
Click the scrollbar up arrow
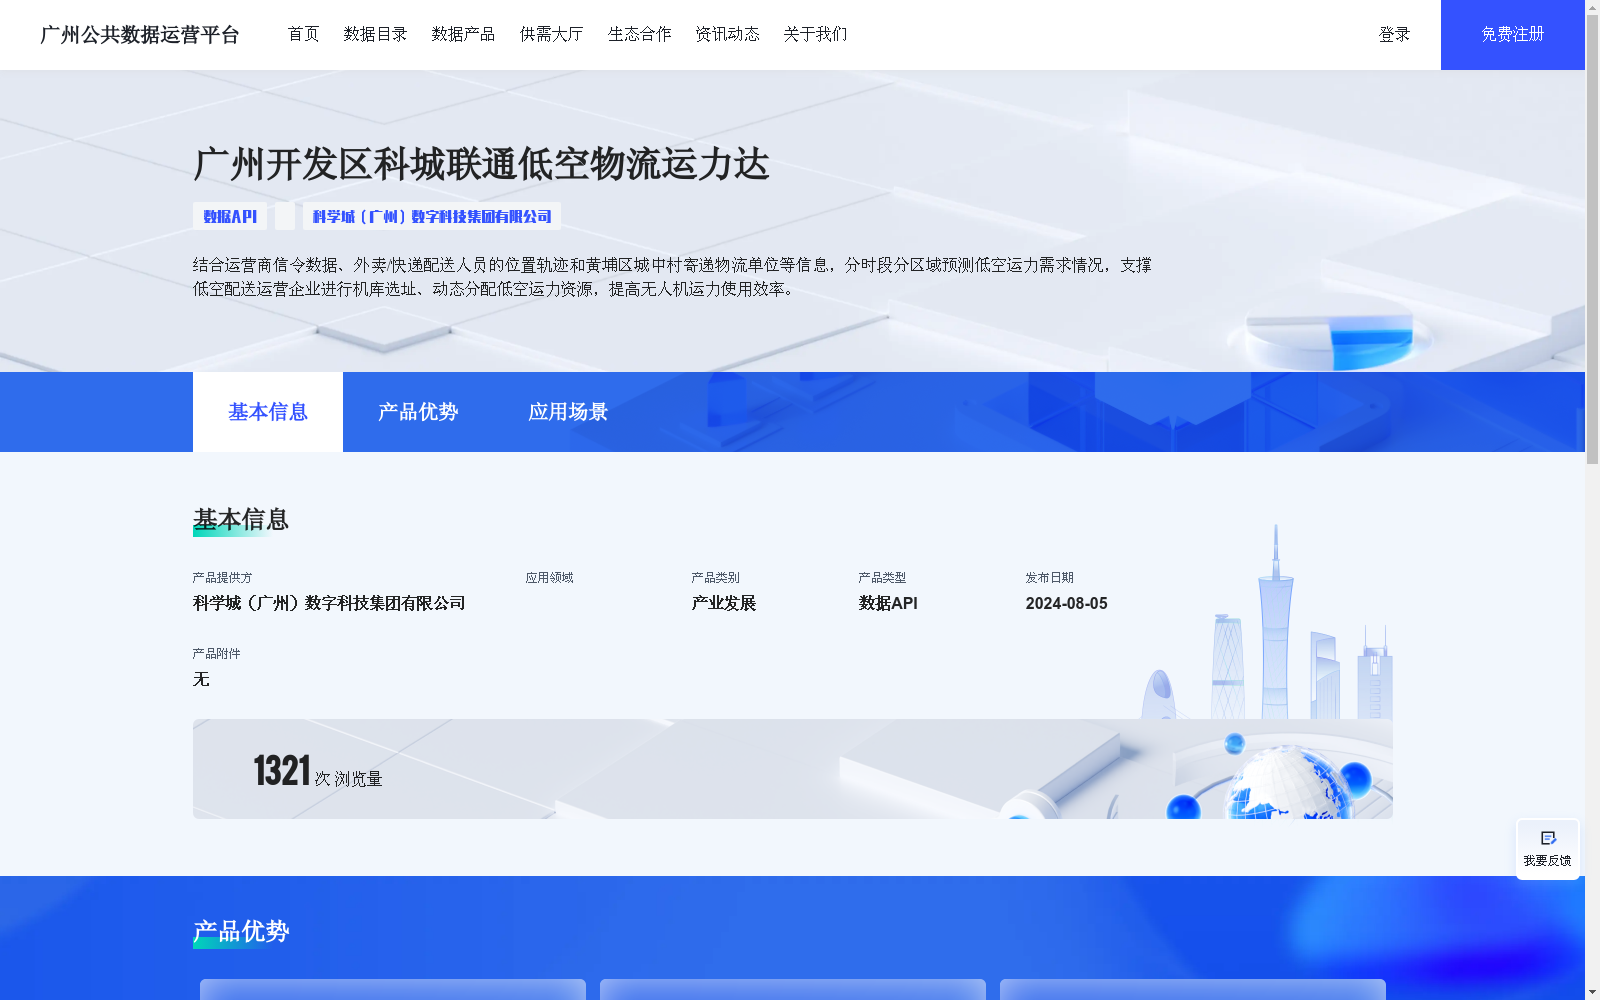click(1592, 8)
